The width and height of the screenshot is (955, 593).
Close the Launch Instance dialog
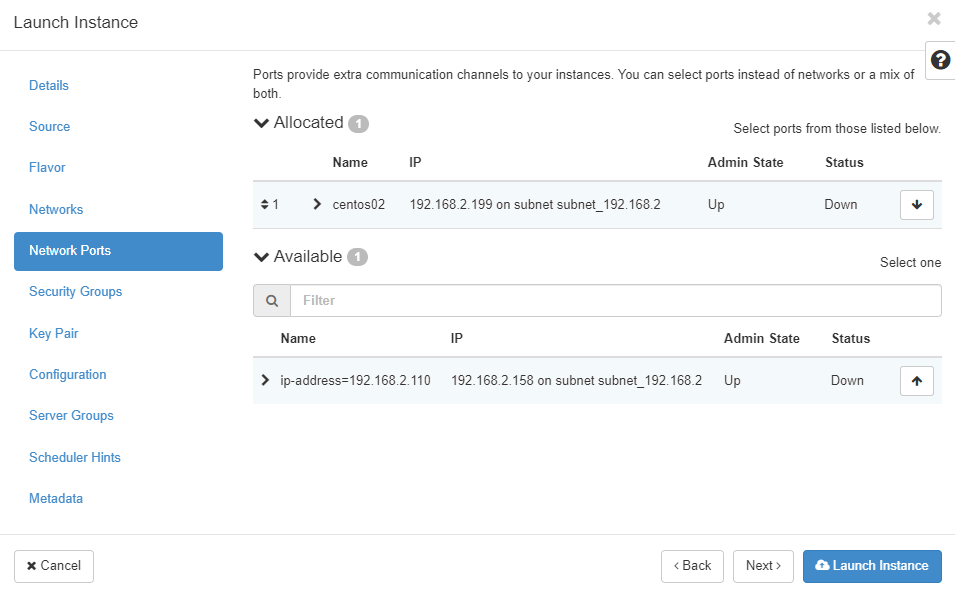pyautogui.click(x=933, y=19)
